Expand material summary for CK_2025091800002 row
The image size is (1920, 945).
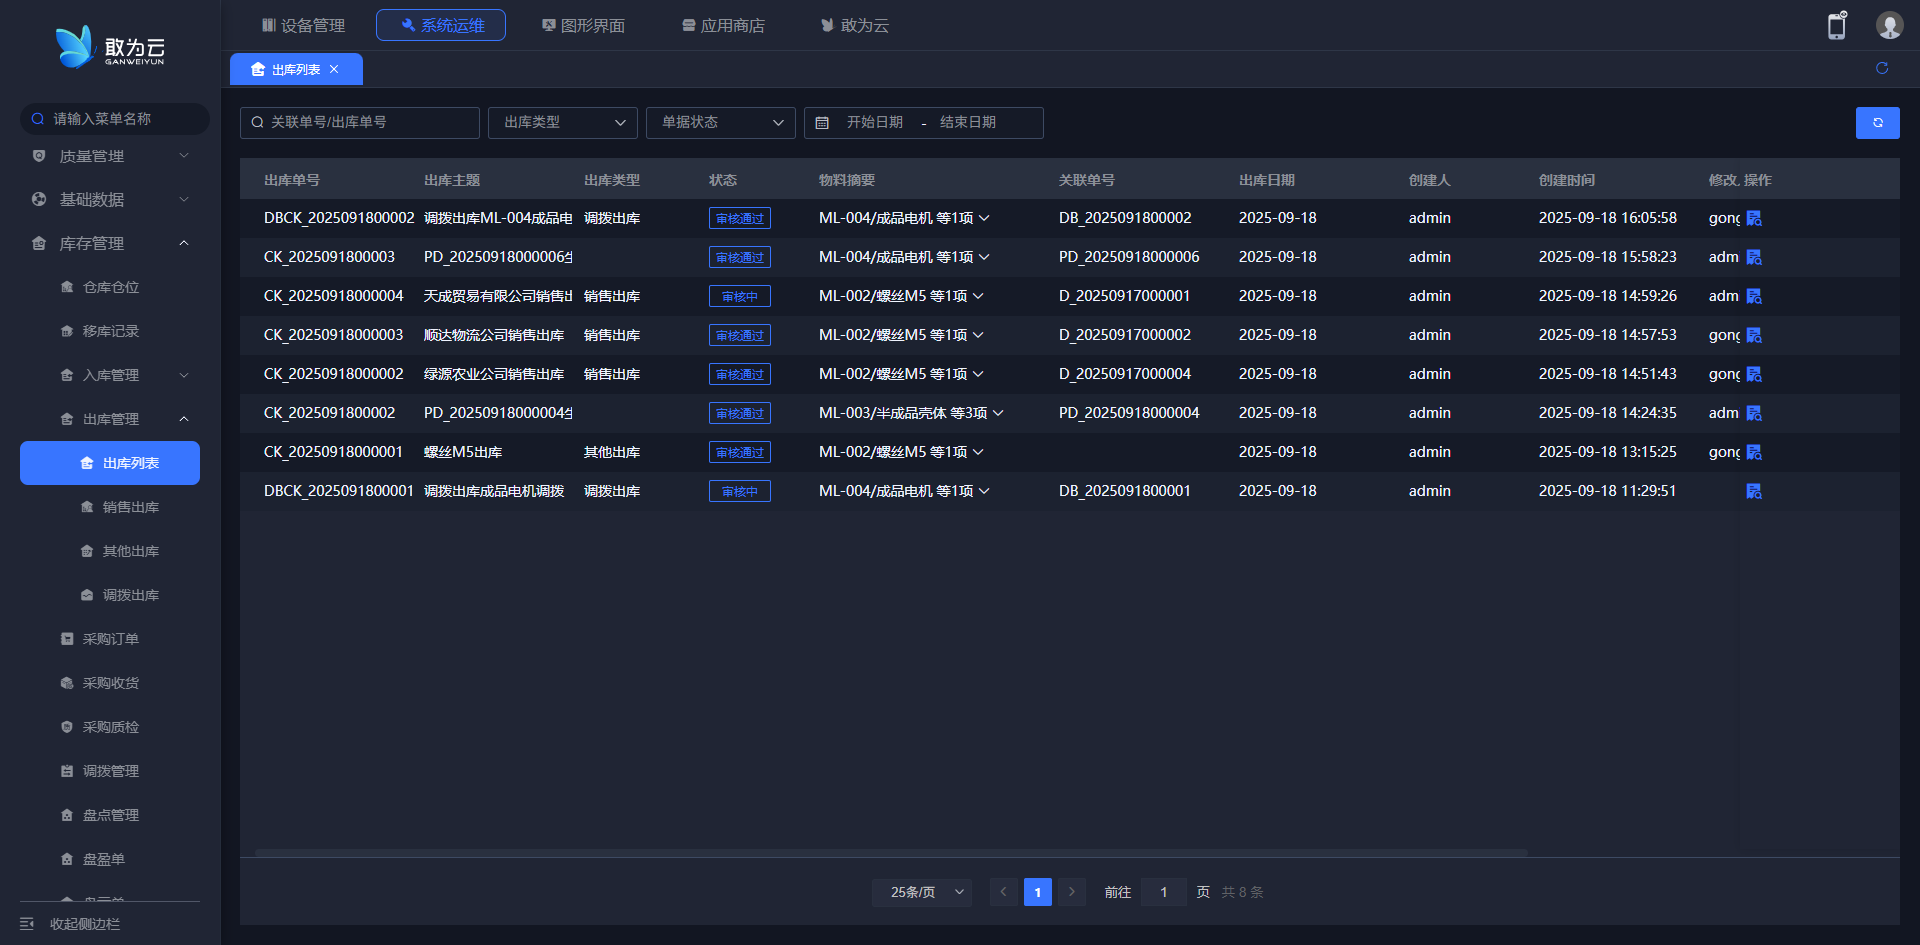click(998, 413)
